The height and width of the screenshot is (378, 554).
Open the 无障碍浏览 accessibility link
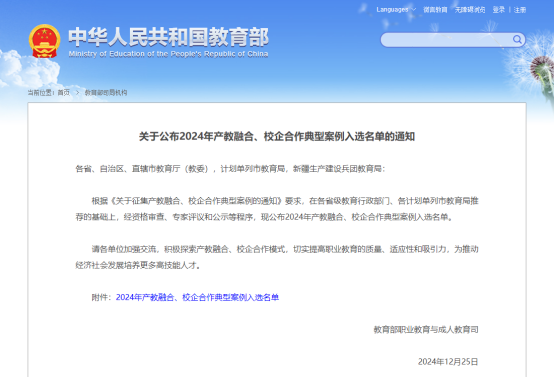pos(470,10)
